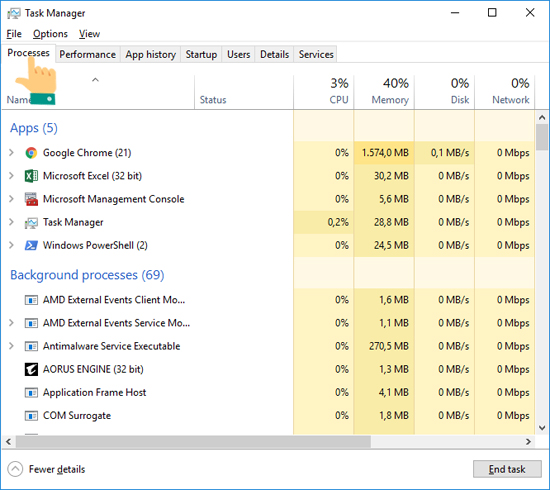The height and width of the screenshot is (490, 550).
Task: Expand the Google Chrome process group
Action: pos(11,153)
